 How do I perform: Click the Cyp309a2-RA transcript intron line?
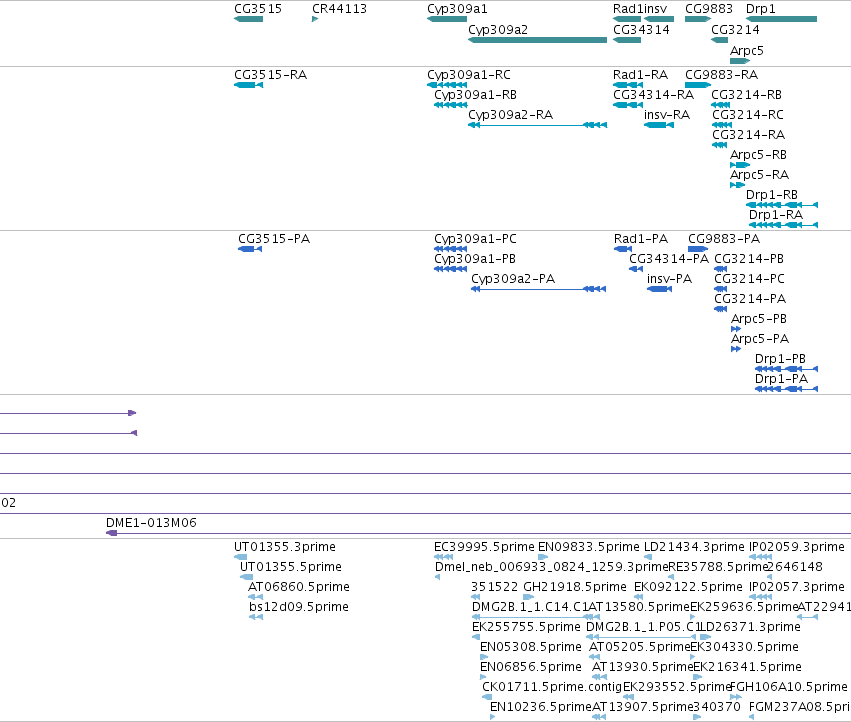pyautogui.click(x=532, y=125)
